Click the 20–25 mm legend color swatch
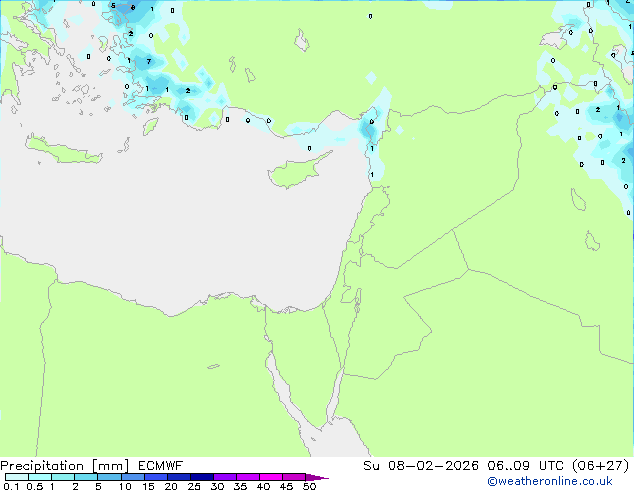 pyautogui.click(x=179, y=477)
